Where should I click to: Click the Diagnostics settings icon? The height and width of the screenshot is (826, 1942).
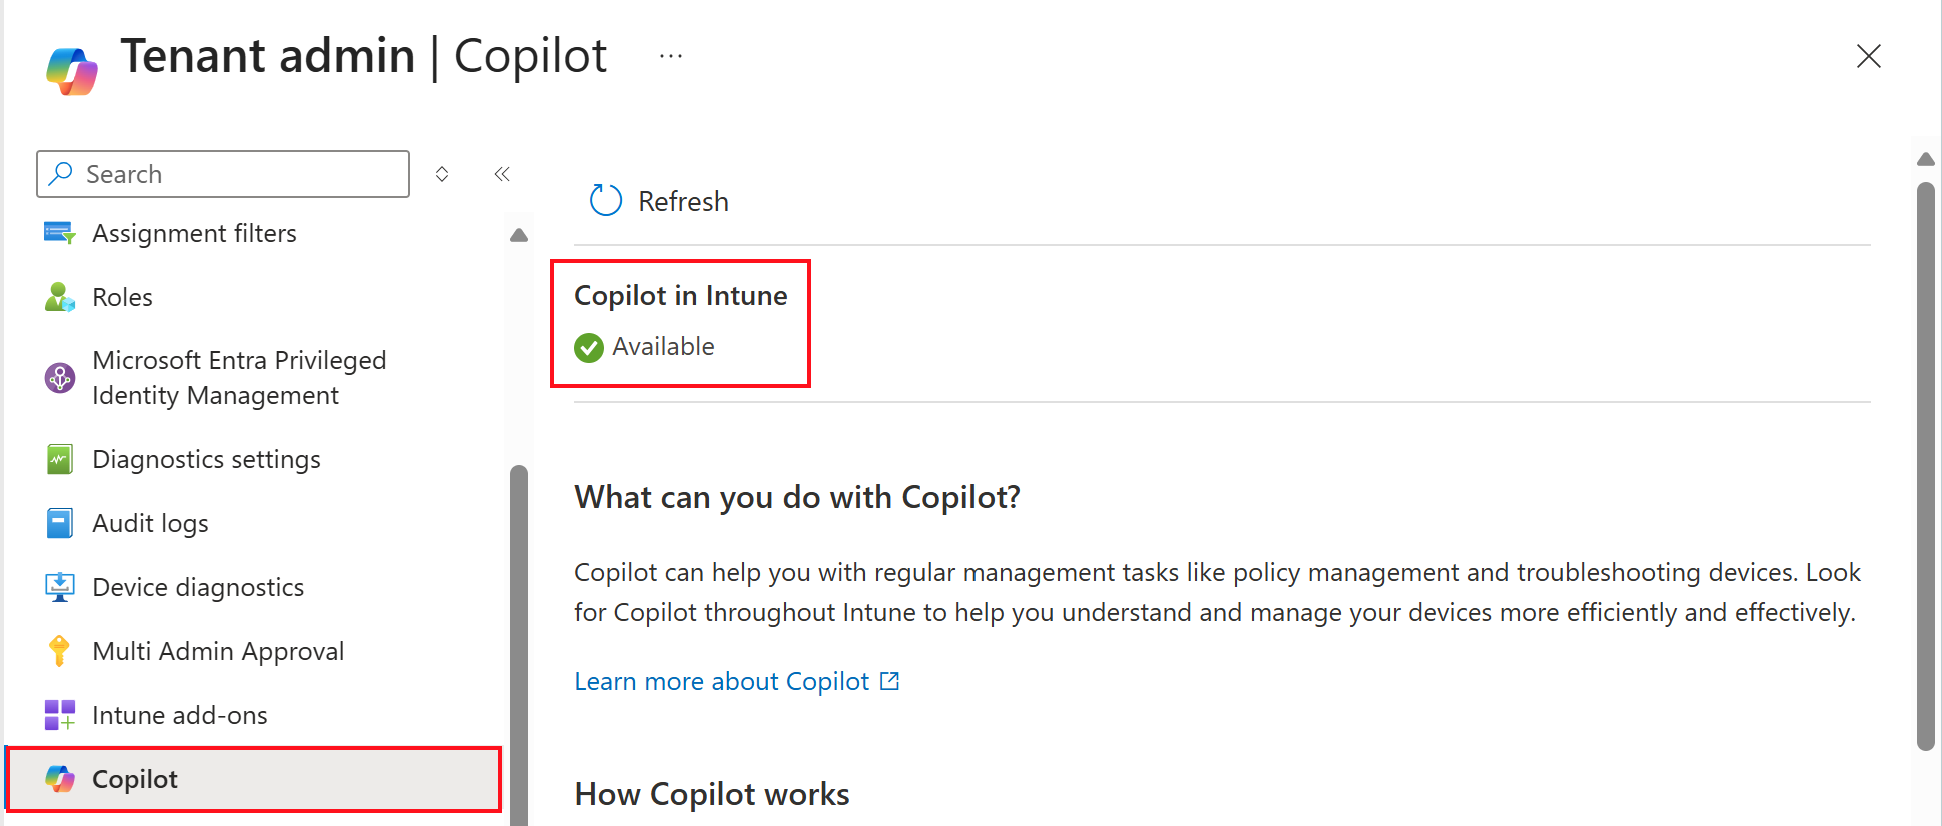(x=59, y=459)
